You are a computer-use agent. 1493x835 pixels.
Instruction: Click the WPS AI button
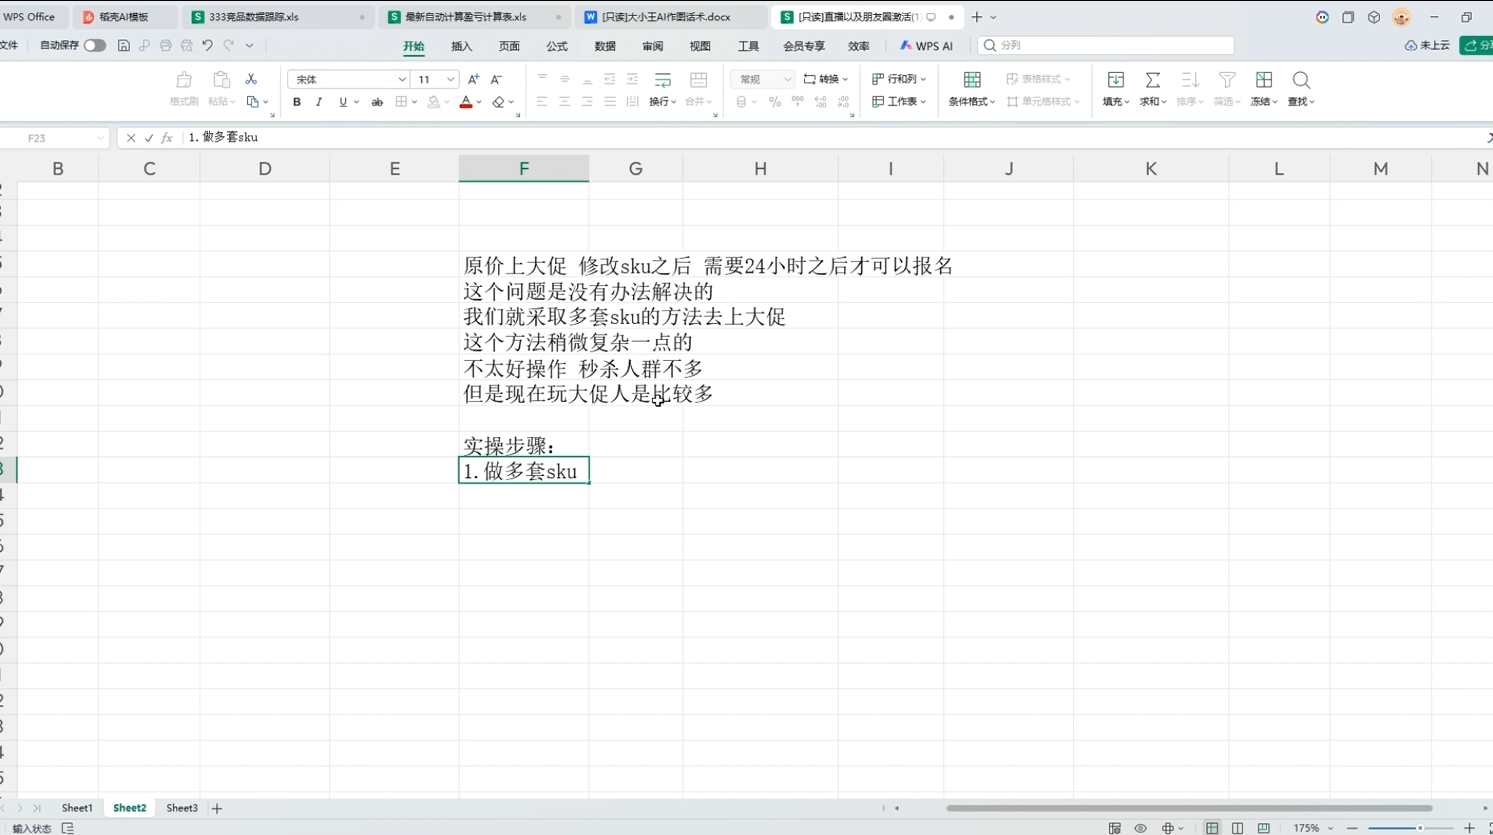click(927, 46)
